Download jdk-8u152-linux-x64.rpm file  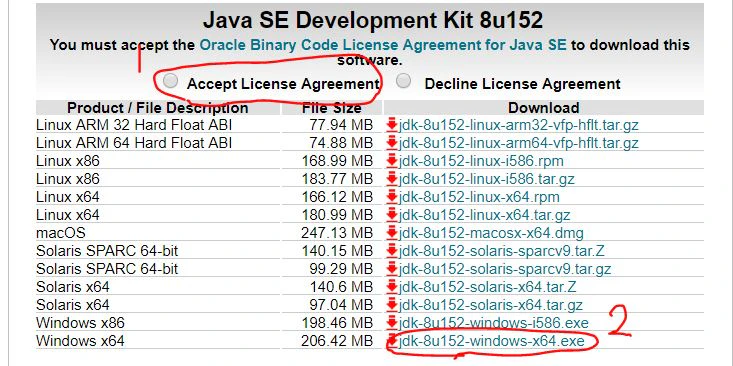[x=479, y=197]
